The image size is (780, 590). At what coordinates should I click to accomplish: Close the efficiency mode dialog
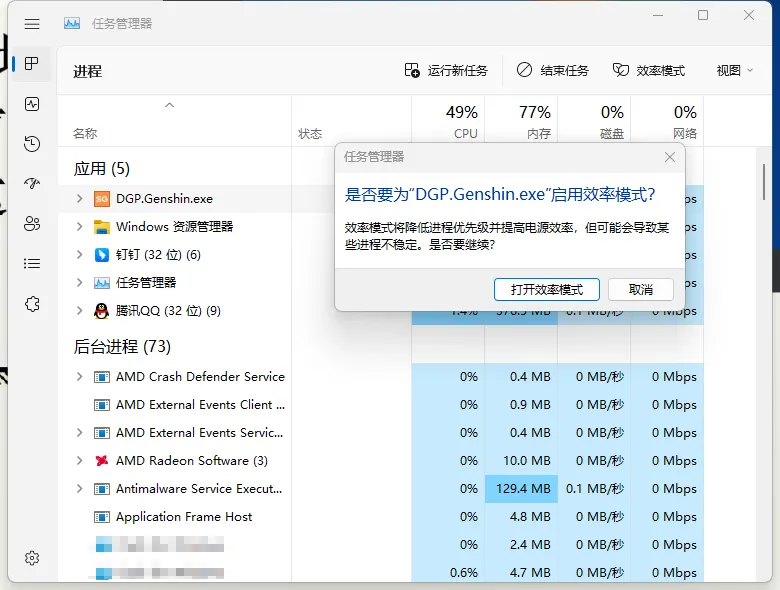coord(670,157)
